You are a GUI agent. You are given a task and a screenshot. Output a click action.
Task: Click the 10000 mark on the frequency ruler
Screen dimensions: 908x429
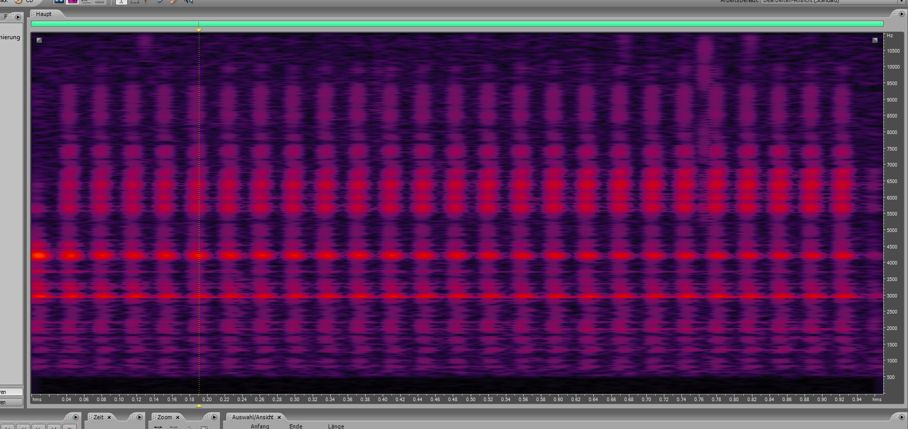892,67
